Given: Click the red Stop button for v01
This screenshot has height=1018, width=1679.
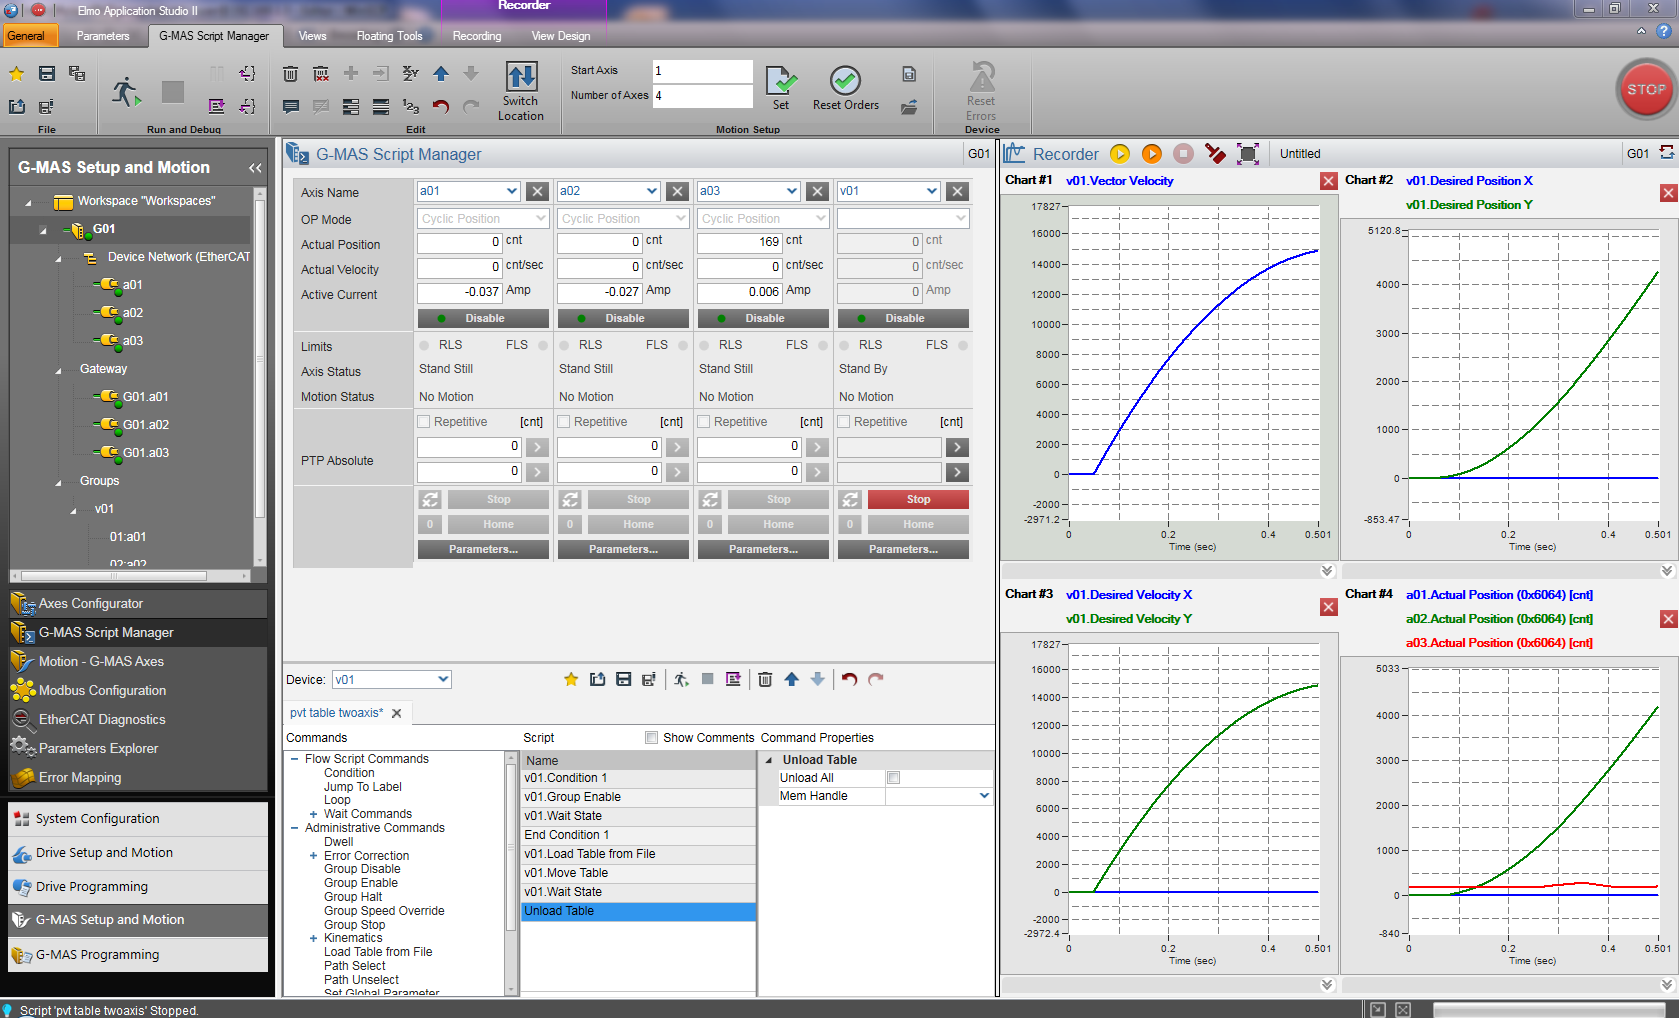Looking at the screenshot, I should coord(918,499).
